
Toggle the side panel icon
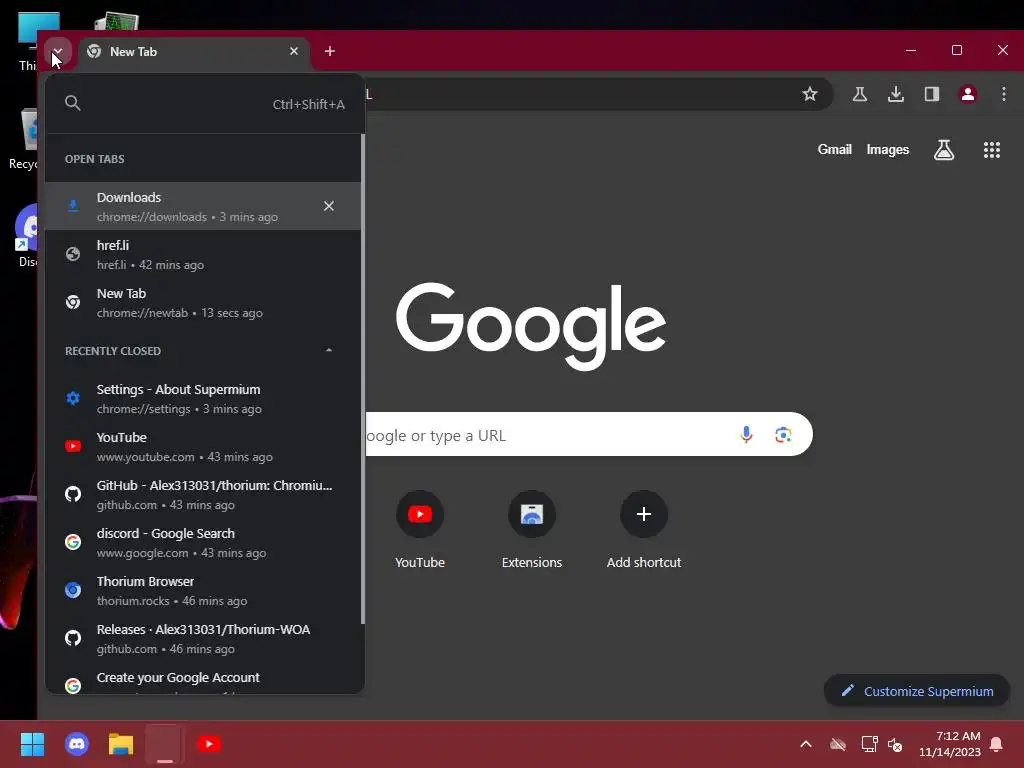click(932, 94)
